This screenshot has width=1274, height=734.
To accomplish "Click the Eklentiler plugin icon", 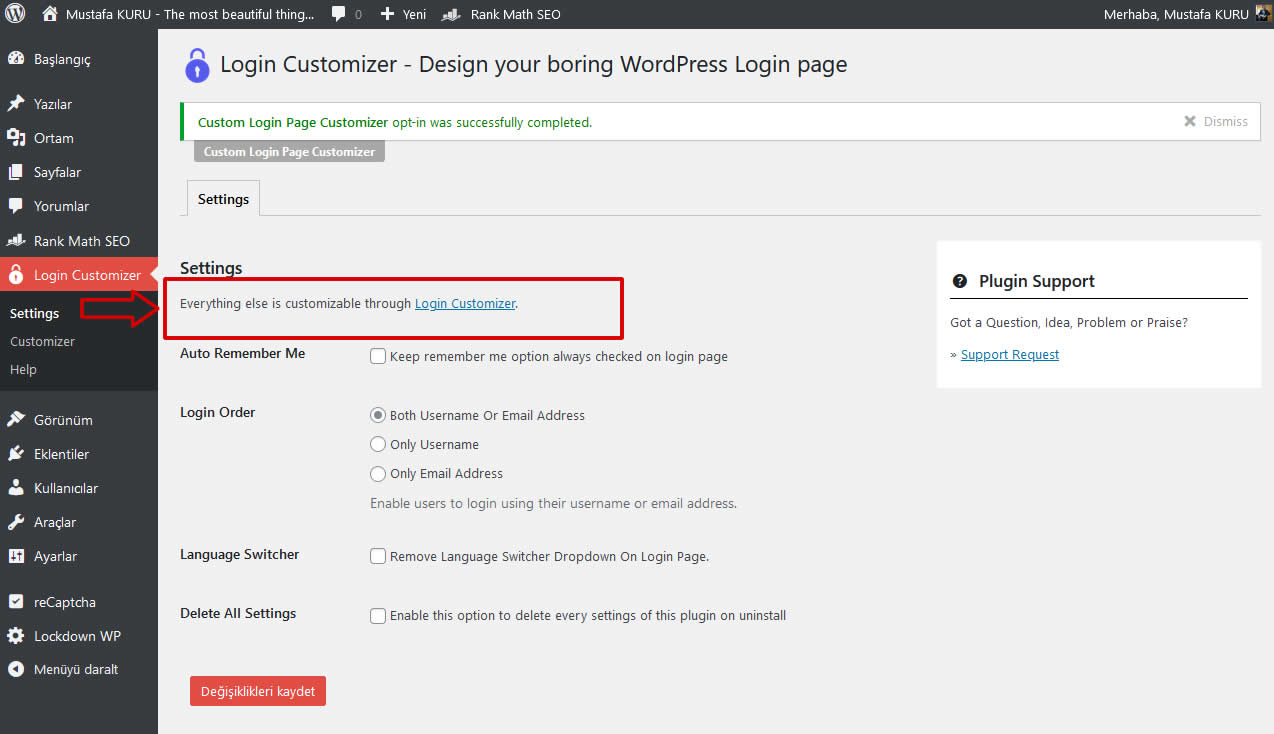I will [16, 454].
